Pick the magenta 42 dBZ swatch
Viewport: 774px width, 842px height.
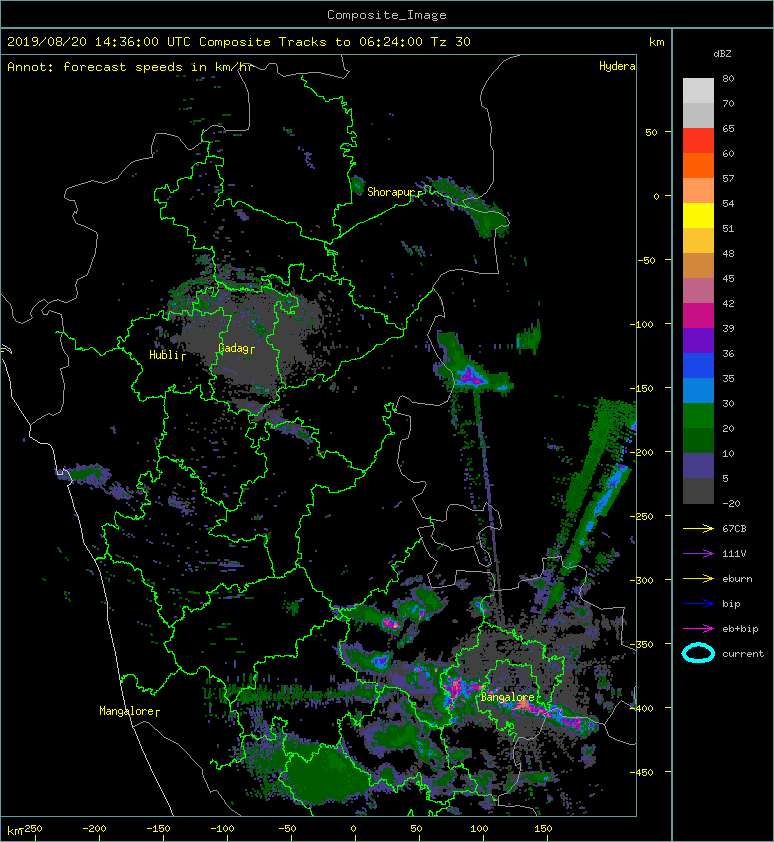[698, 316]
